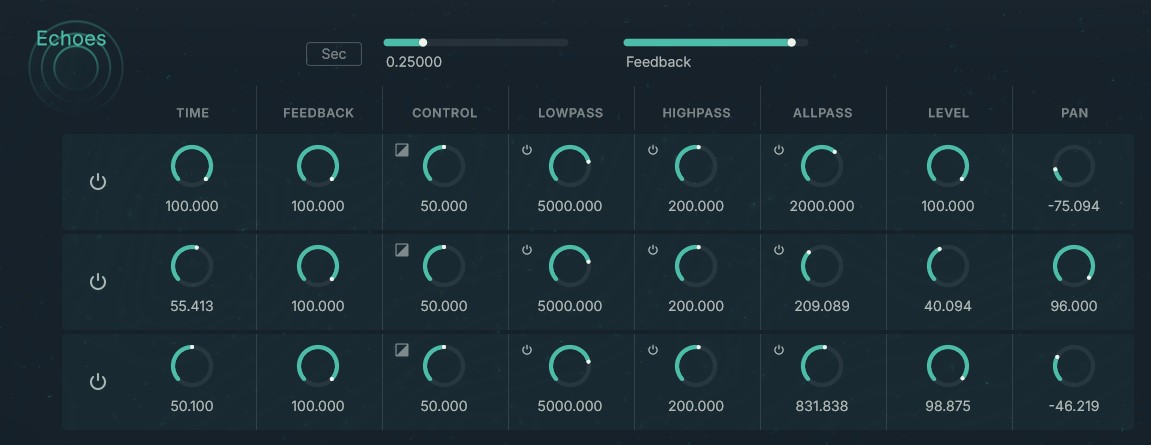This screenshot has width=1151, height=445.
Task: Click the second row Time knob at 55.413
Action: [192, 266]
